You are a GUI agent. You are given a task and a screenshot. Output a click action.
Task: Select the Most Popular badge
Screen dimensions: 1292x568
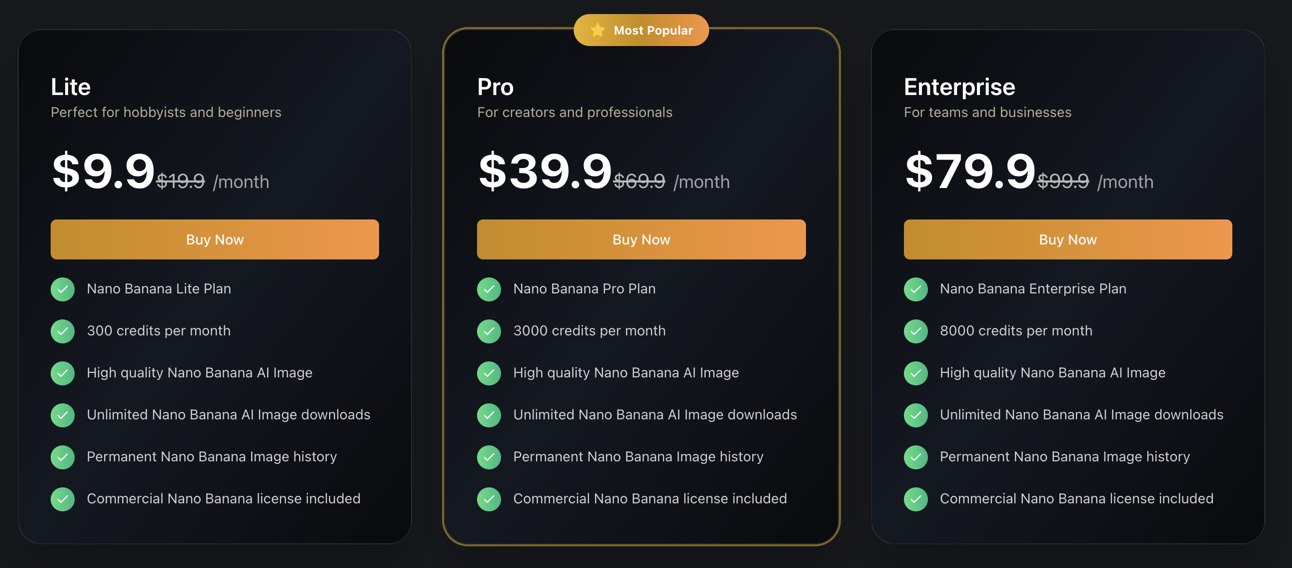[x=641, y=30]
